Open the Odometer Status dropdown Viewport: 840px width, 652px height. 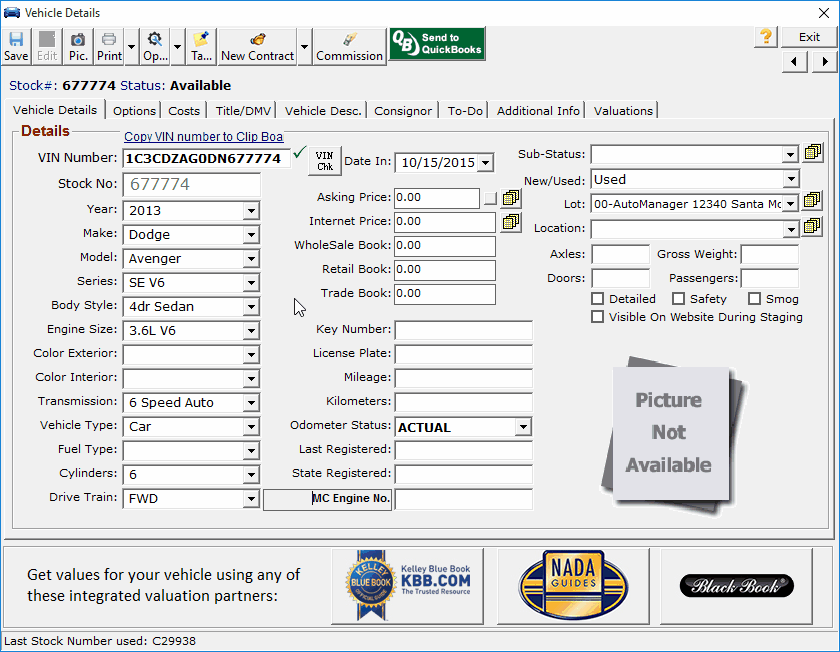point(523,427)
